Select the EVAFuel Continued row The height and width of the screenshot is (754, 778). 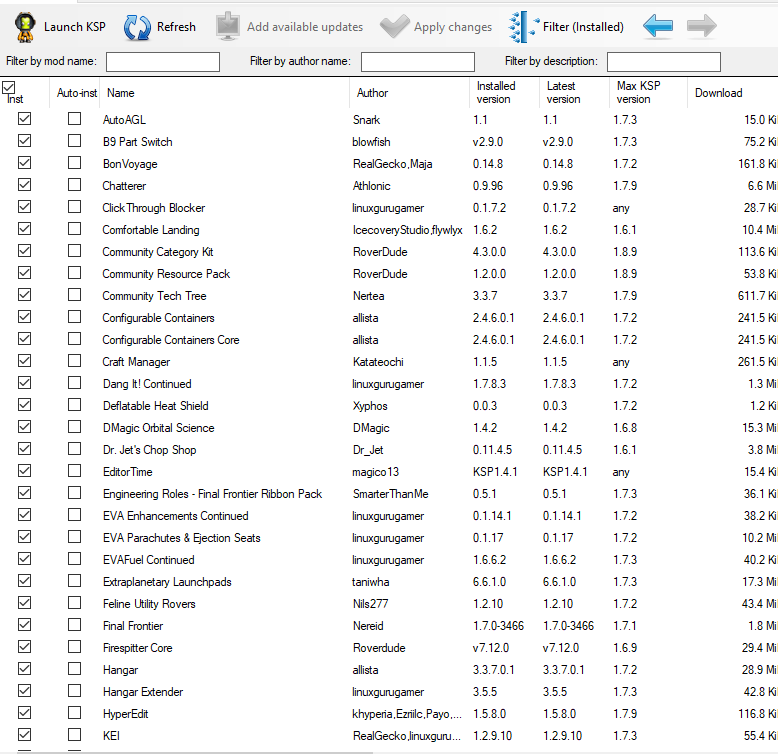389,560
